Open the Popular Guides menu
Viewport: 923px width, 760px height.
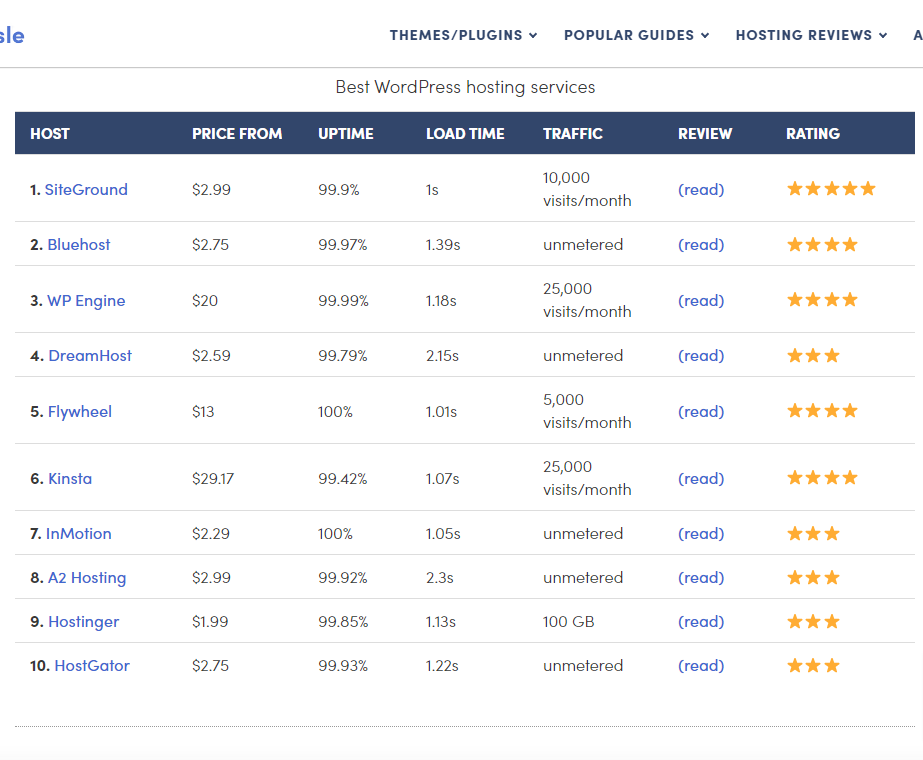(x=636, y=35)
